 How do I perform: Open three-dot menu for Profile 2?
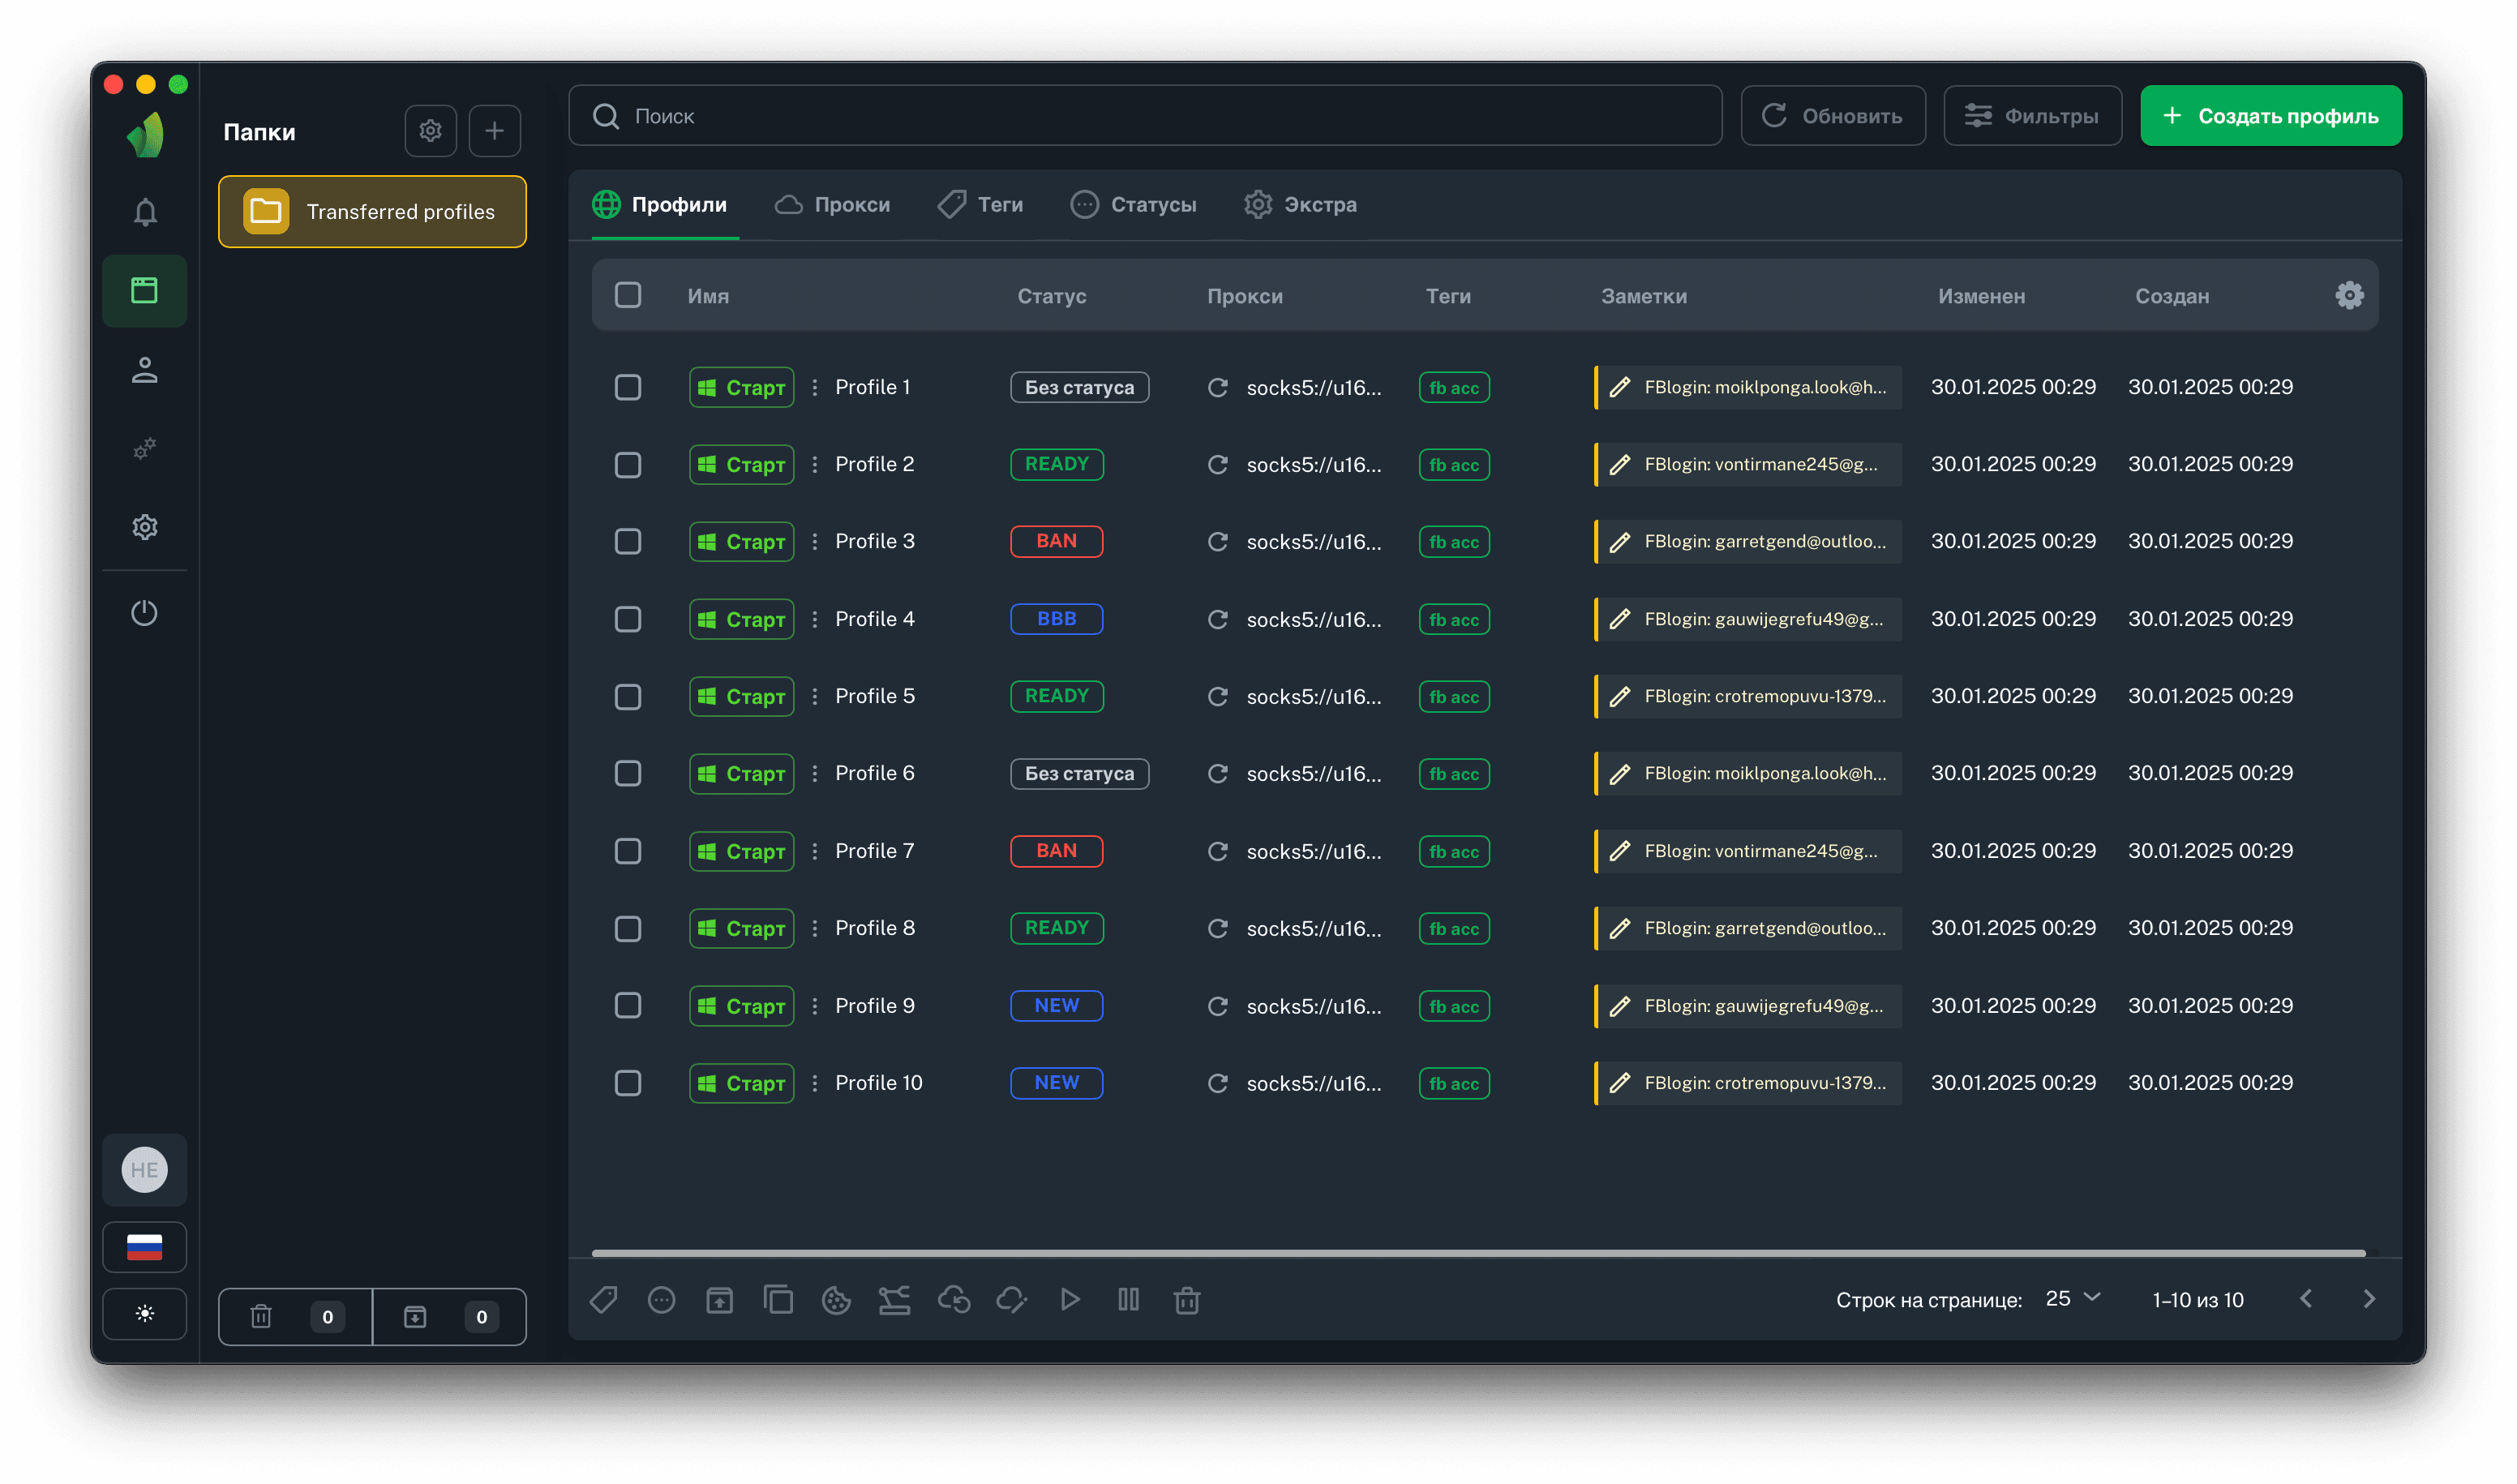(x=815, y=464)
